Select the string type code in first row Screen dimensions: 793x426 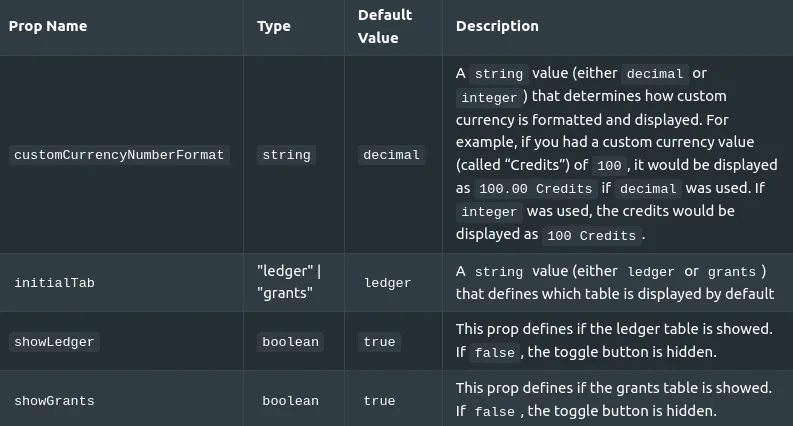pos(286,155)
